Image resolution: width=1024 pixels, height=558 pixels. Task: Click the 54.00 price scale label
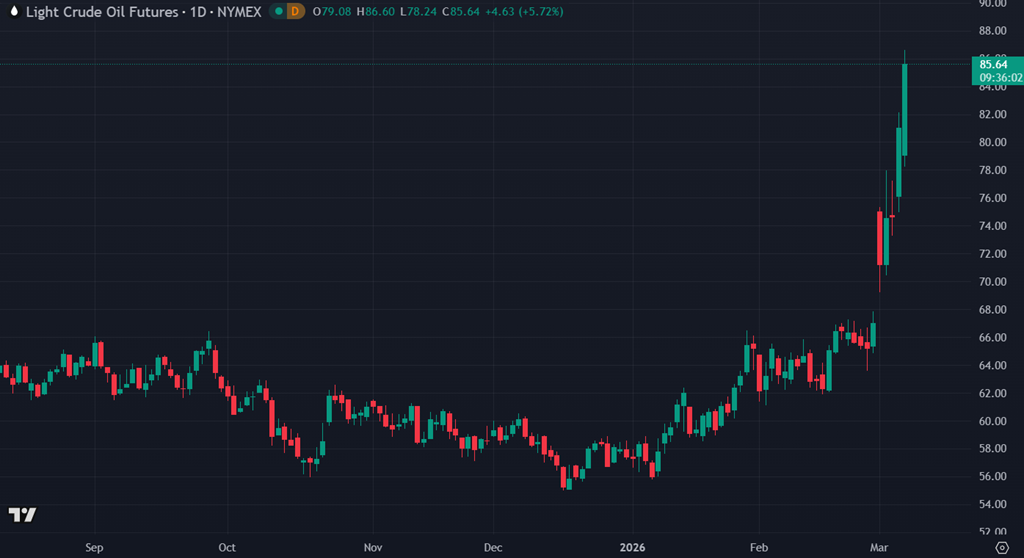coord(993,505)
